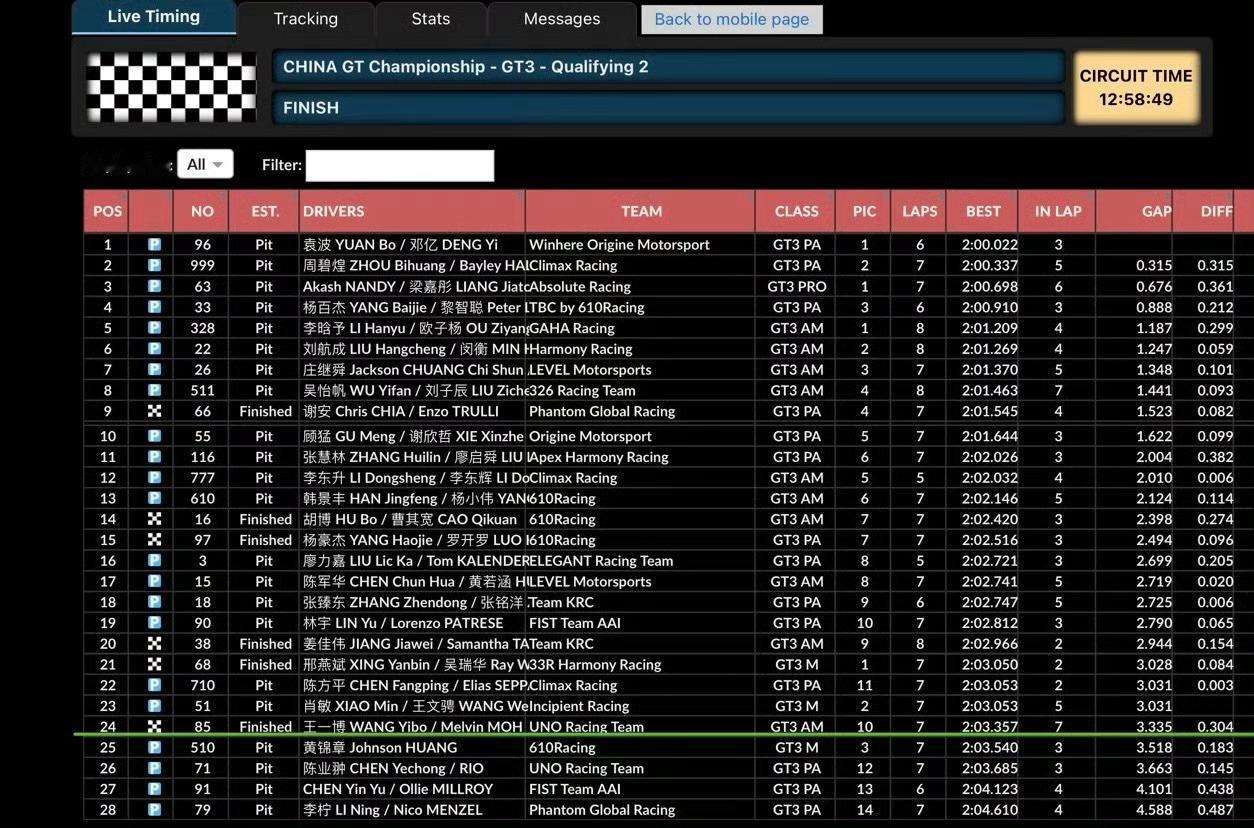This screenshot has height=828, width=1254.
Task: Click the Back to mobile page link
Action: point(731,19)
